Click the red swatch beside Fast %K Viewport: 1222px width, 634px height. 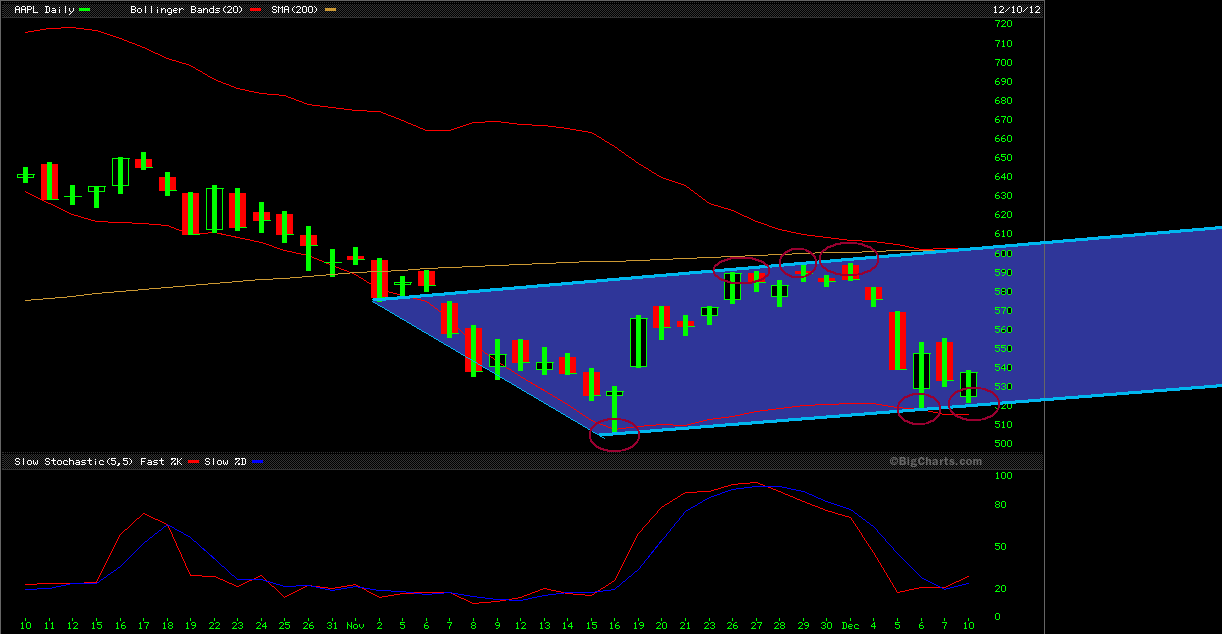coord(191,462)
